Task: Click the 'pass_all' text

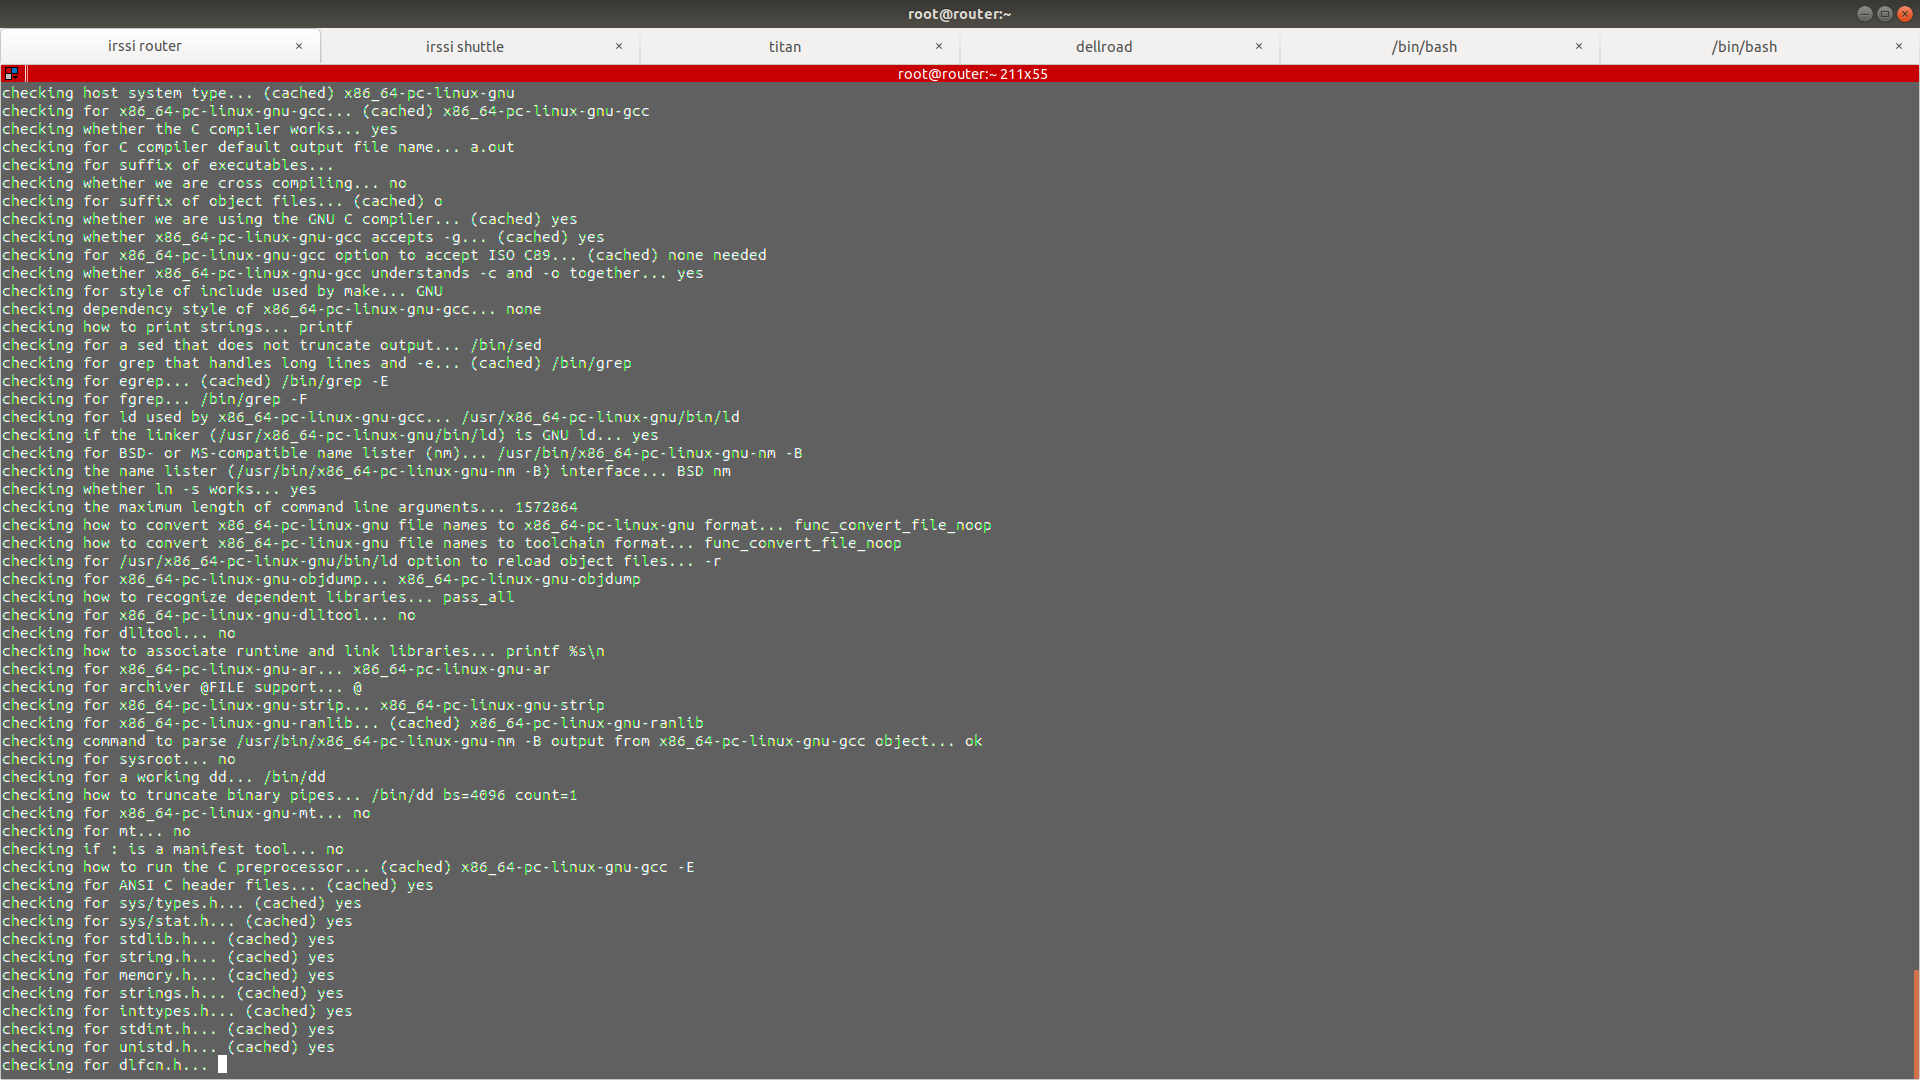Action: coord(478,597)
